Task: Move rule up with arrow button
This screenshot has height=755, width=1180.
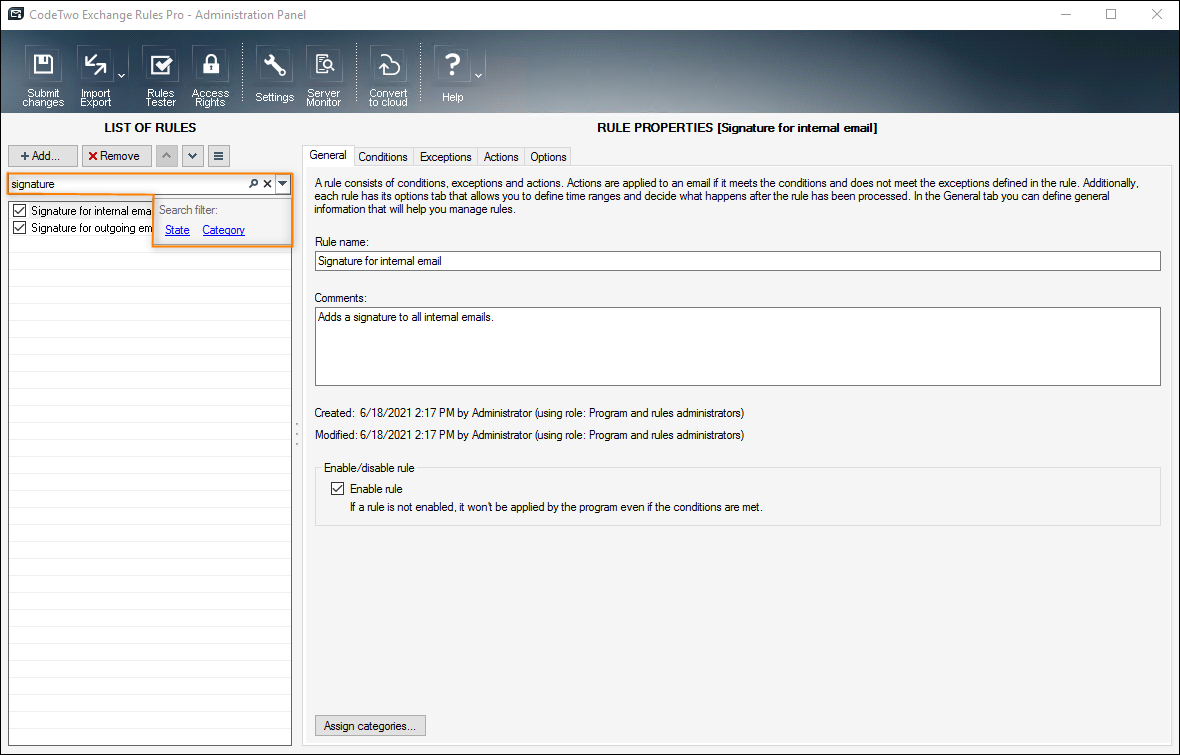Action: pos(167,156)
